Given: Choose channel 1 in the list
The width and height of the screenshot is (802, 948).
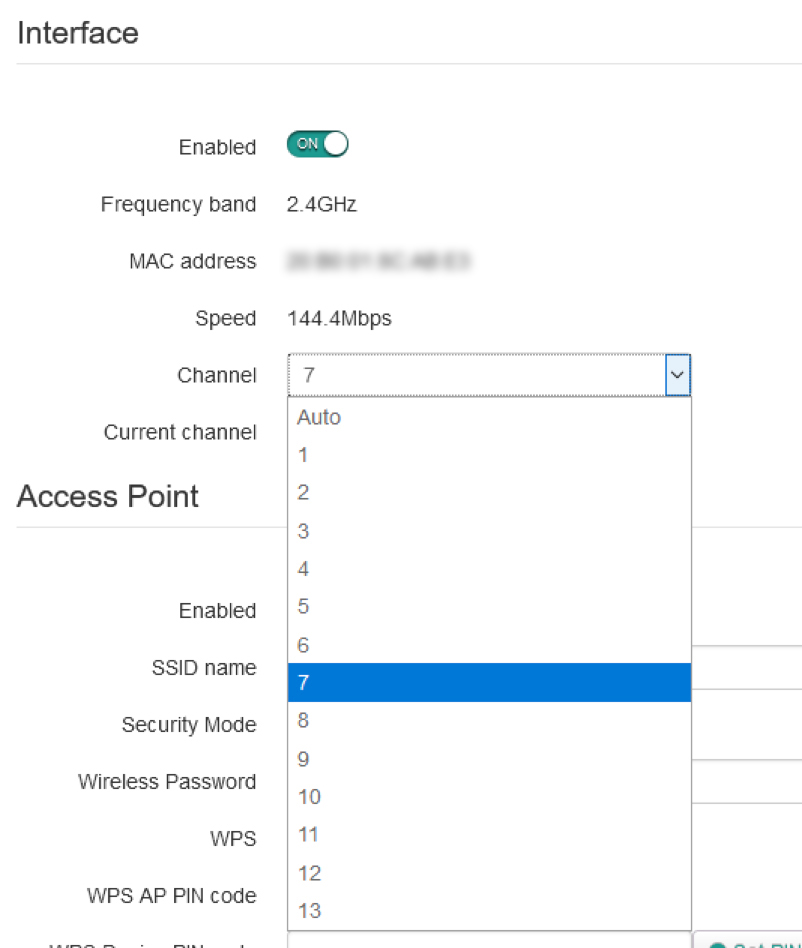Looking at the screenshot, I should tap(489, 455).
